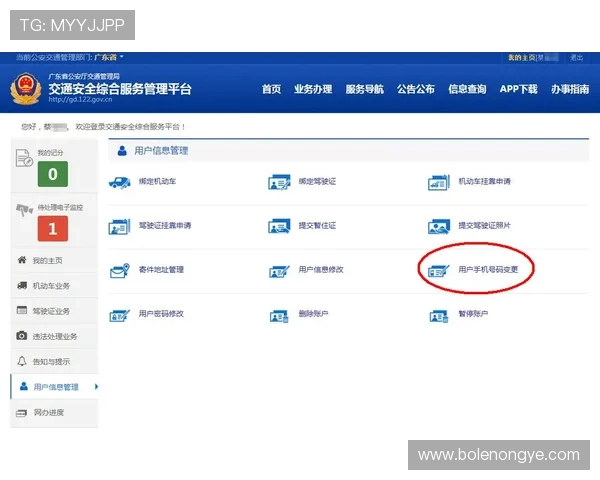The width and height of the screenshot is (600, 480).
Task: Click the 我的记分 document icon
Action: point(24,158)
